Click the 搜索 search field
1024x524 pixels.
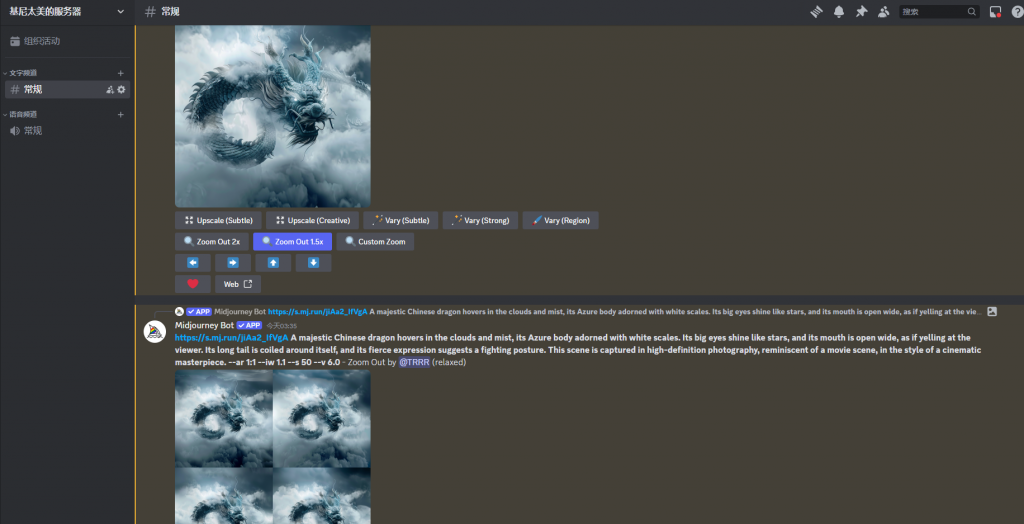pos(939,11)
